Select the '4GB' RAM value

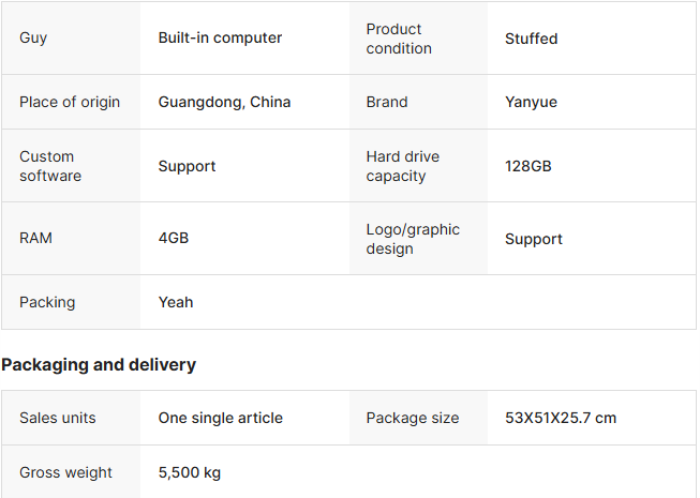coord(173,238)
